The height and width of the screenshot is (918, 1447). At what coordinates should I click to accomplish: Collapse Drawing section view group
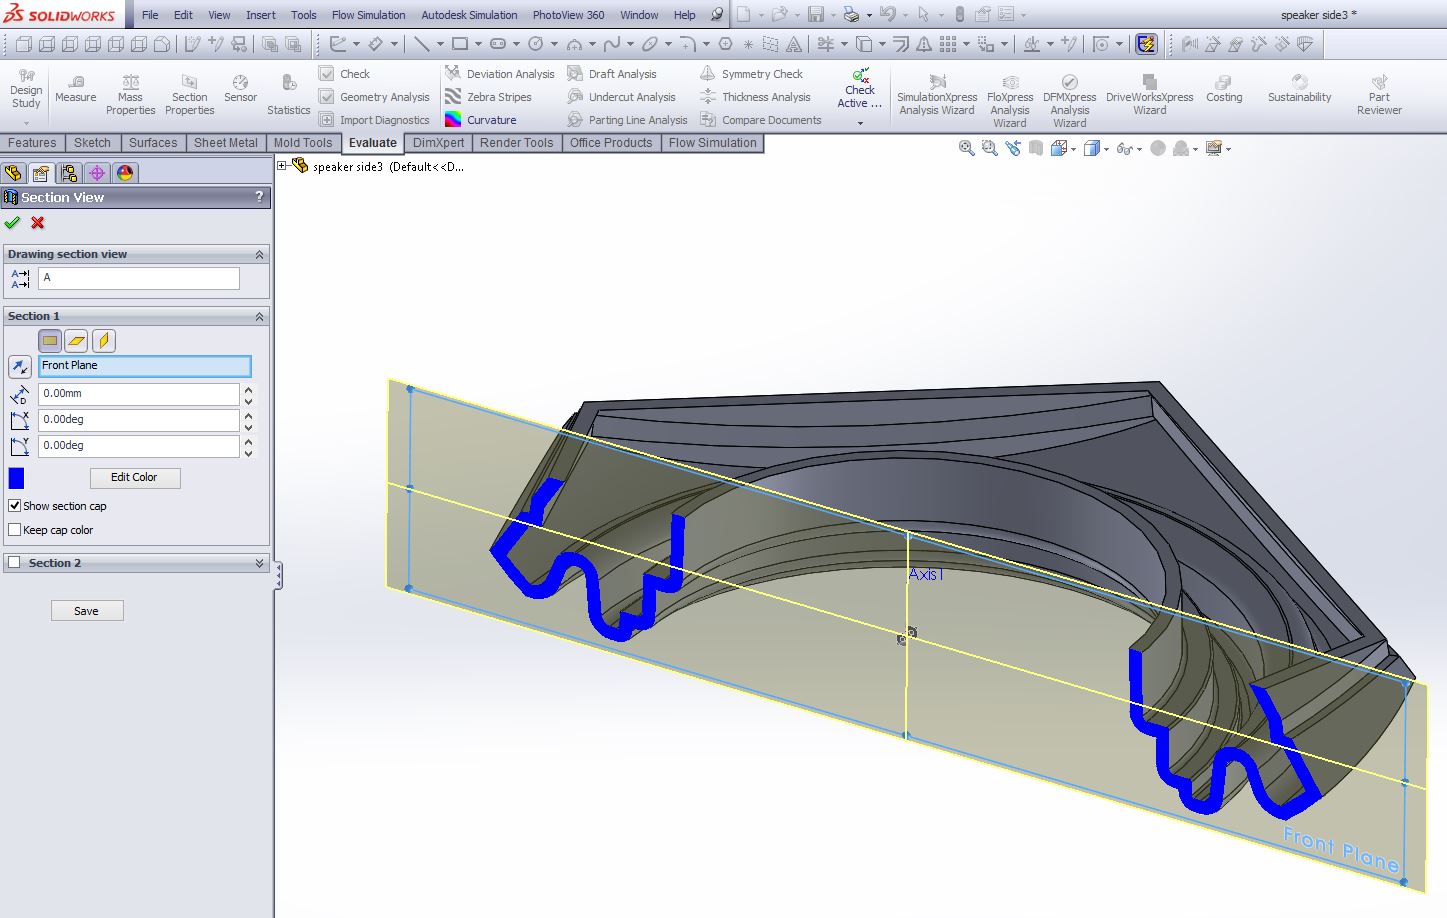259,255
